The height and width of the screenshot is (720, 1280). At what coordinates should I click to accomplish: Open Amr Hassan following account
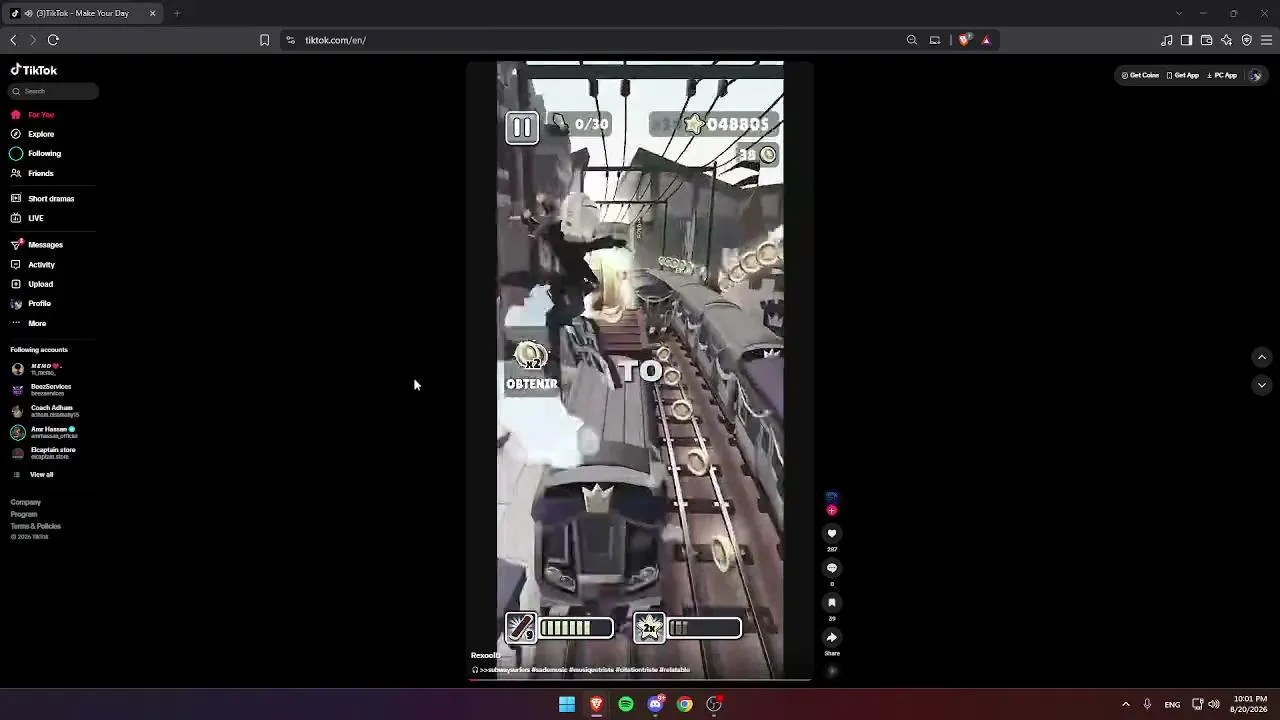tap(45, 432)
